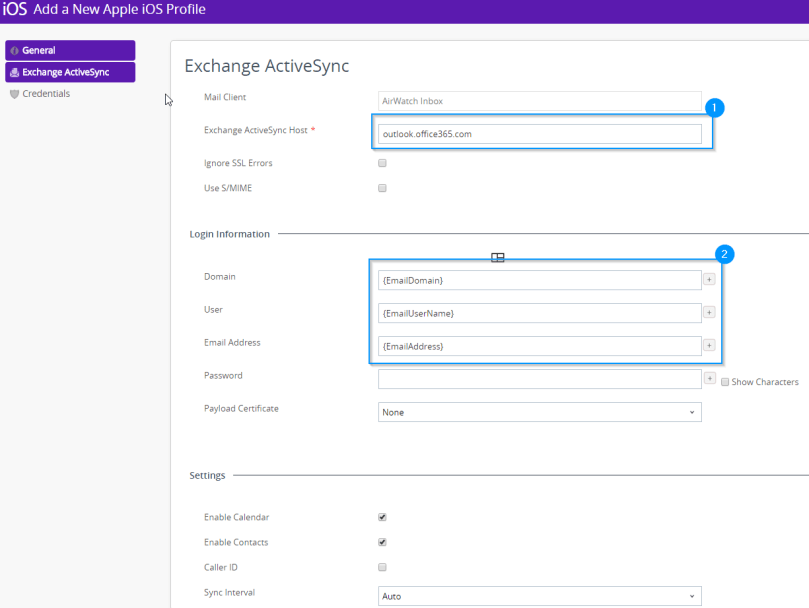Enable the Ignore SSL Errors checkbox

coord(382,163)
